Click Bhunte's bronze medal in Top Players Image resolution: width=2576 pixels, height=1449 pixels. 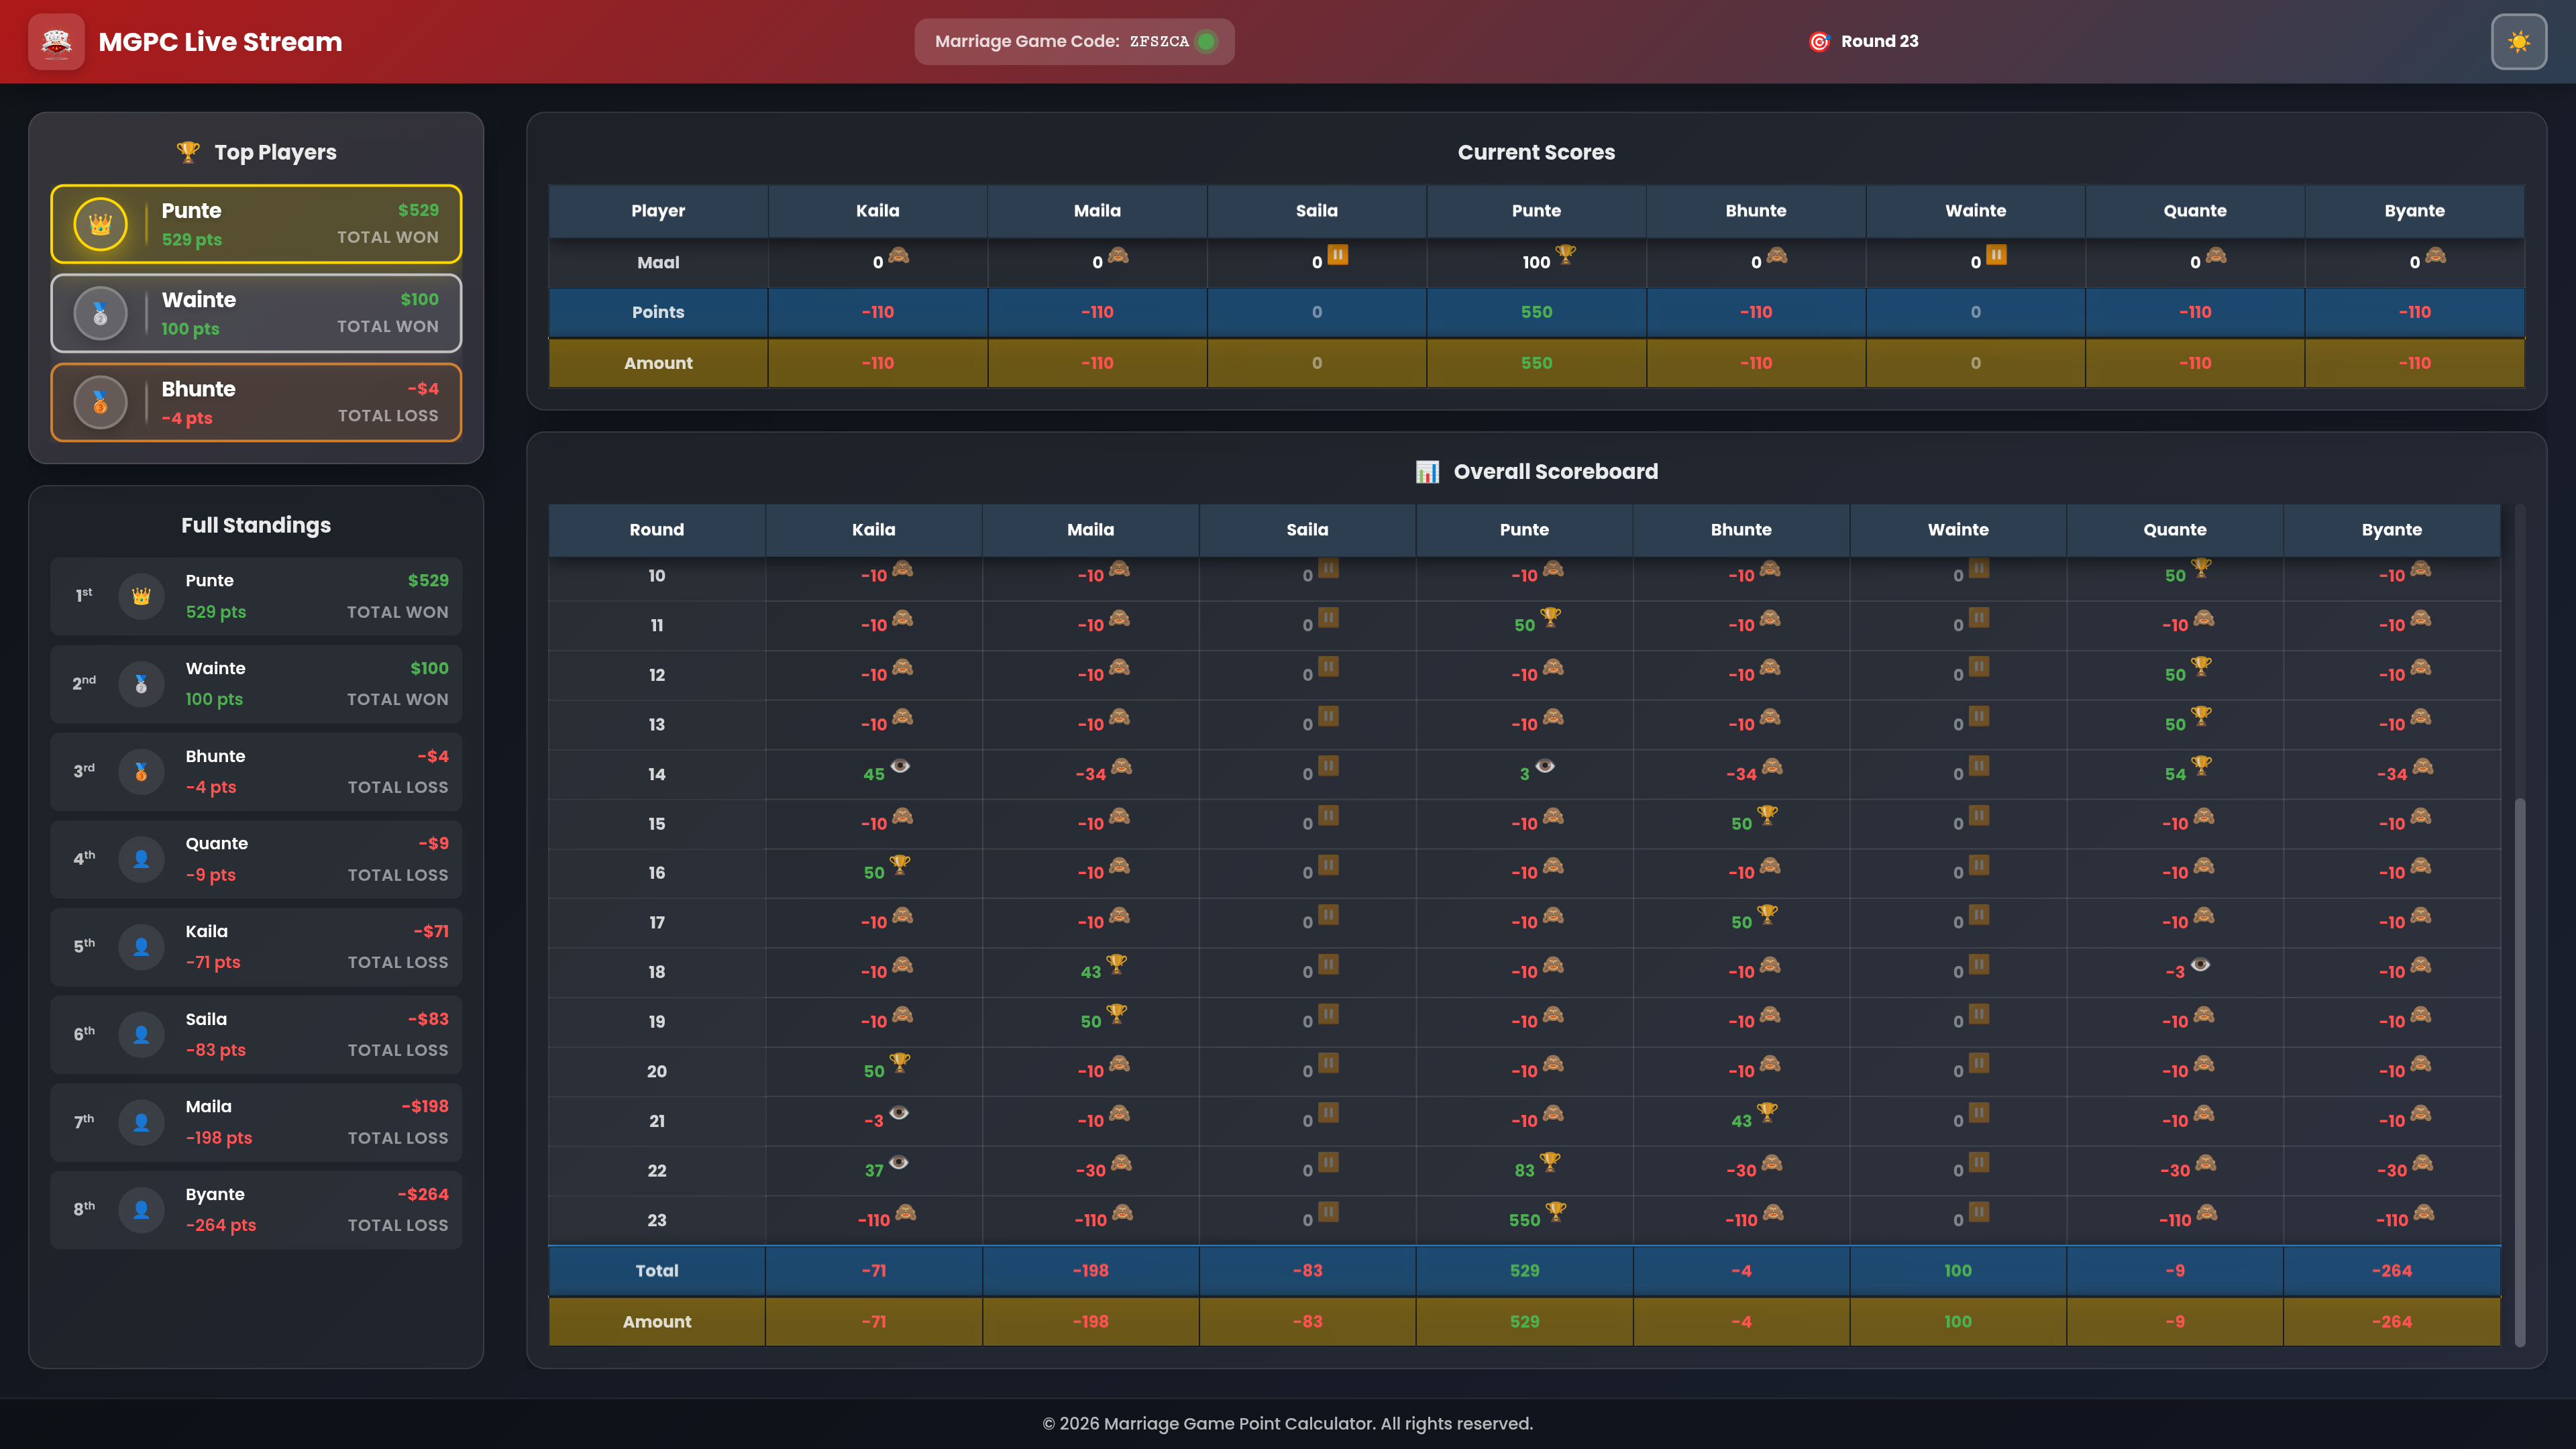[100, 402]
